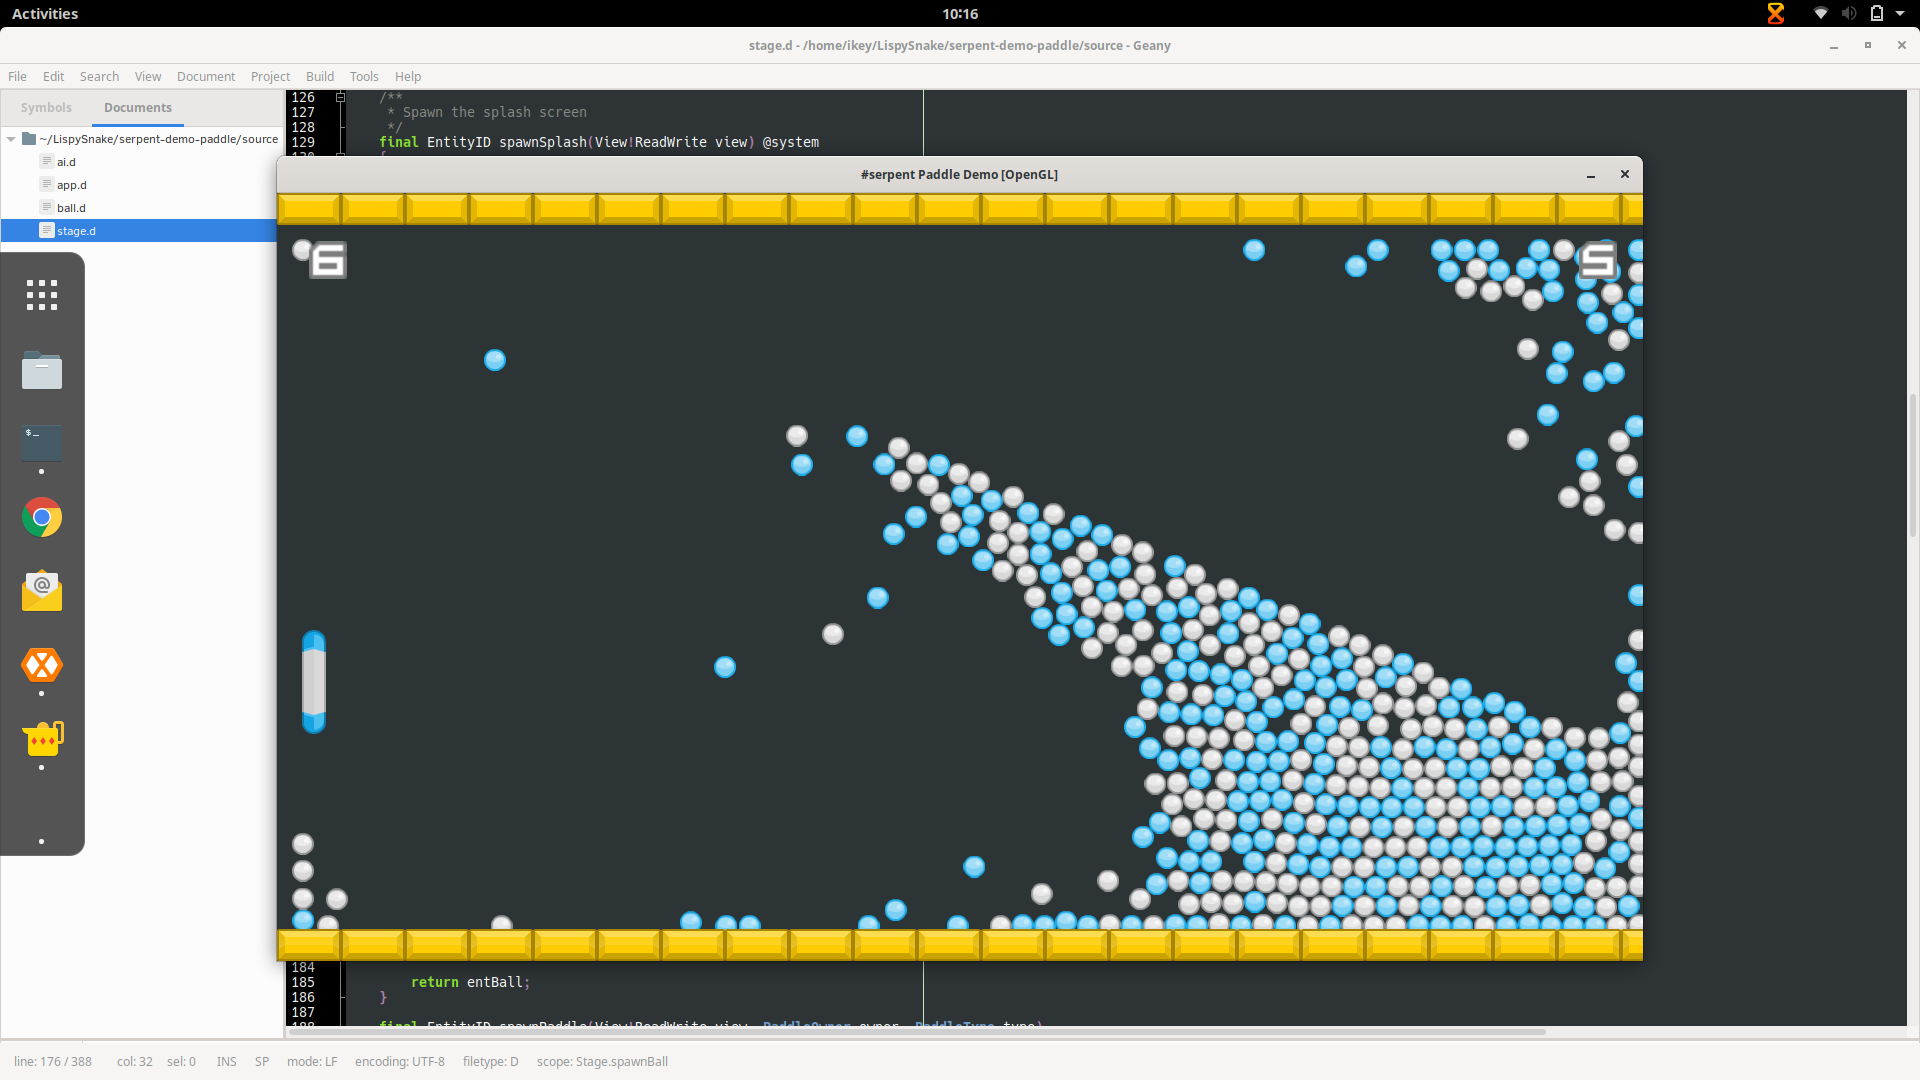Viewport: 1920px width, 1080px height.
Task: Launch the Files manager from dock
Action: [x=42, y=370]
